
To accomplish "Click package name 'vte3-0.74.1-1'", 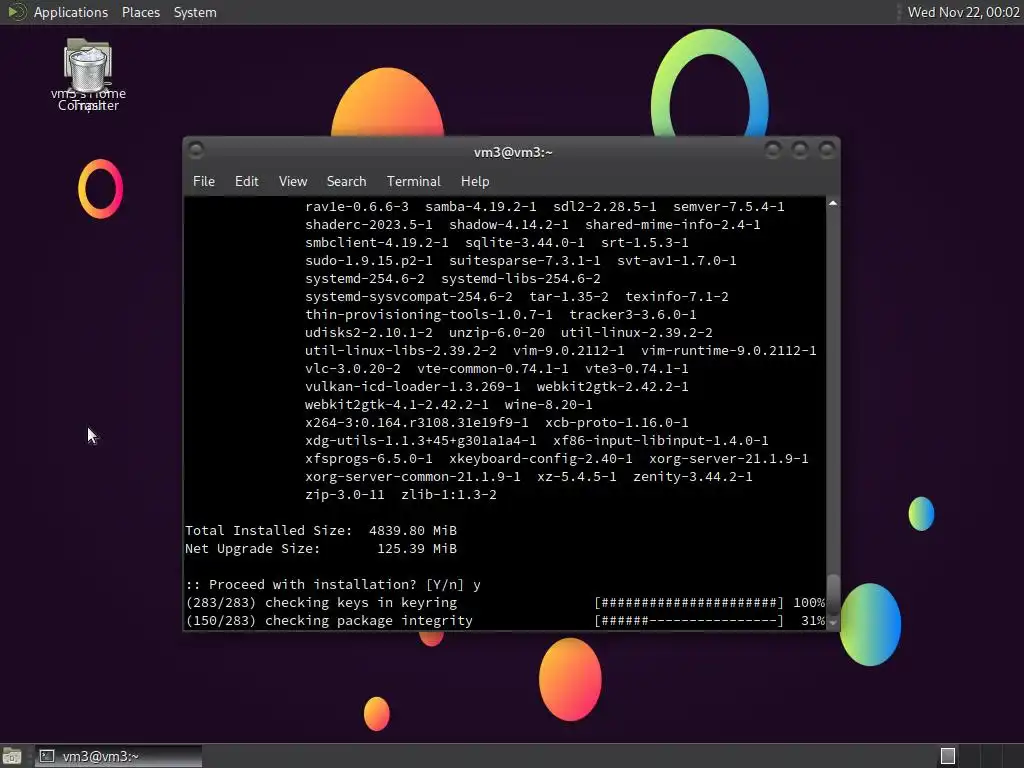I will point(637,368).
